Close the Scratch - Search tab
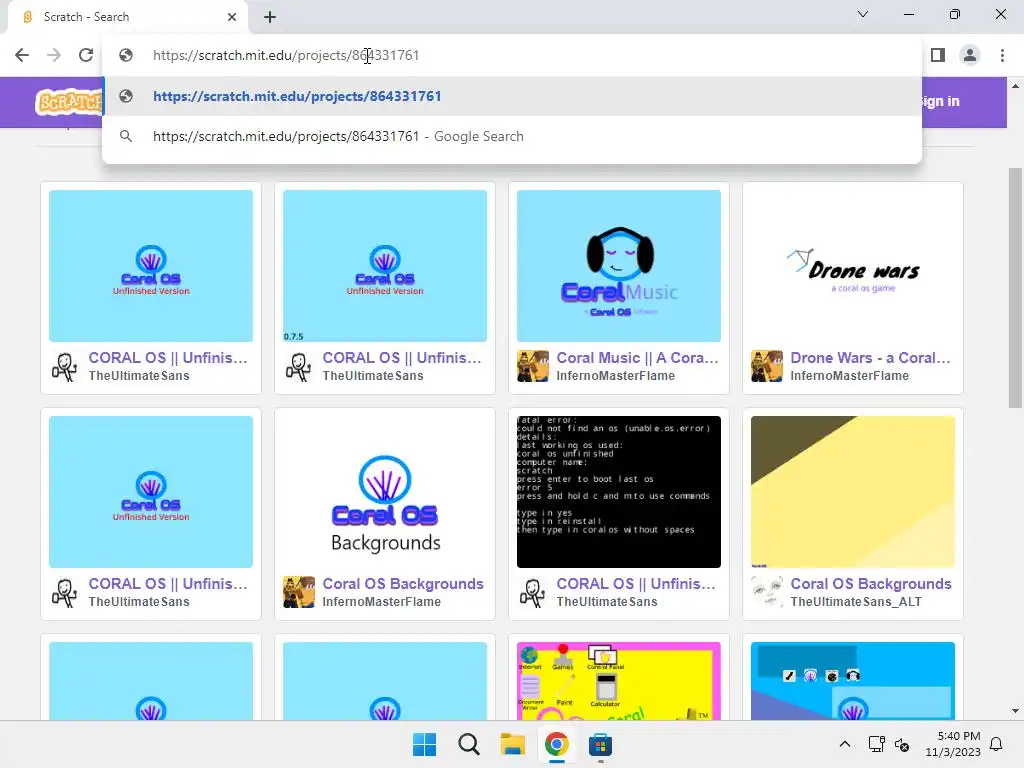Screen dimensions: 1024x768 [x=232, y=17]
